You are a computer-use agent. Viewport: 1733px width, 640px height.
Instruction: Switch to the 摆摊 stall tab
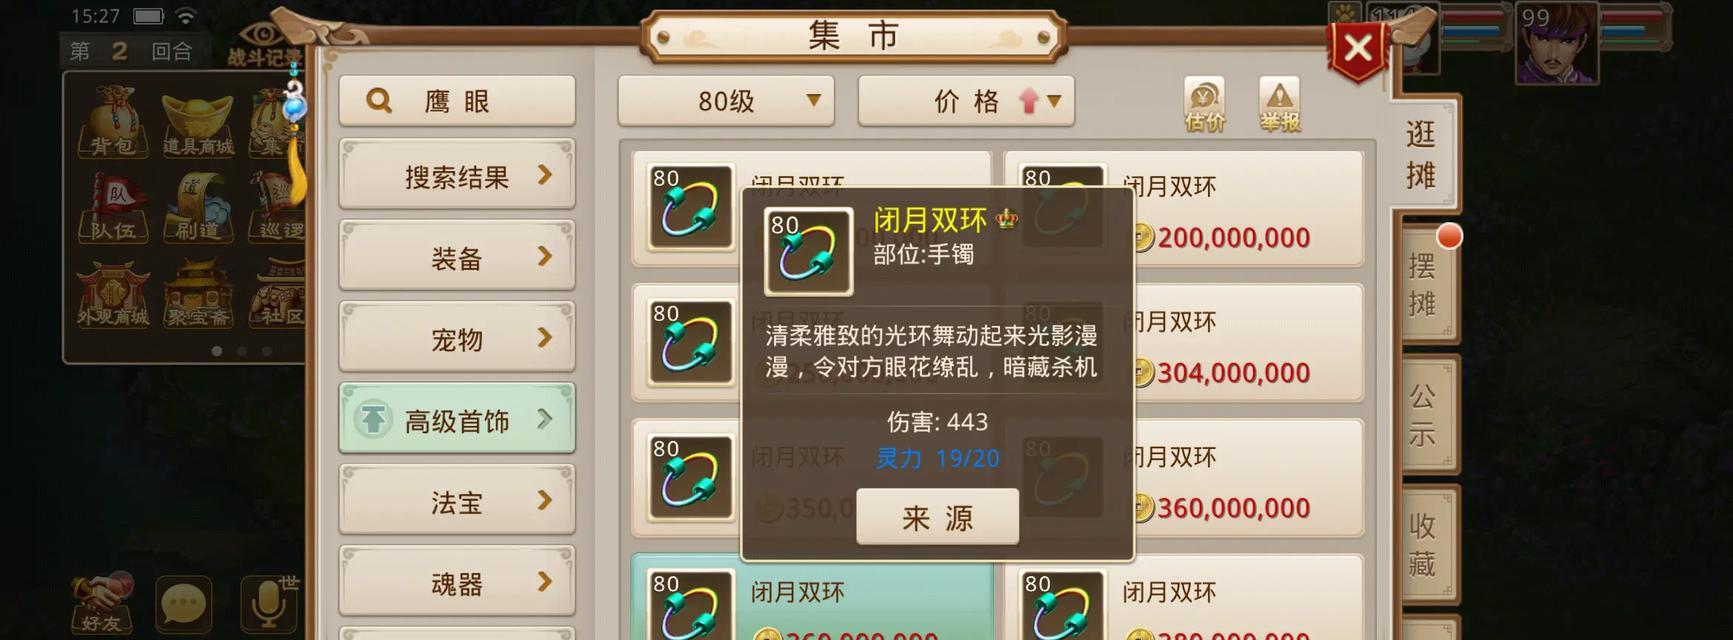tap(1424, 285)
